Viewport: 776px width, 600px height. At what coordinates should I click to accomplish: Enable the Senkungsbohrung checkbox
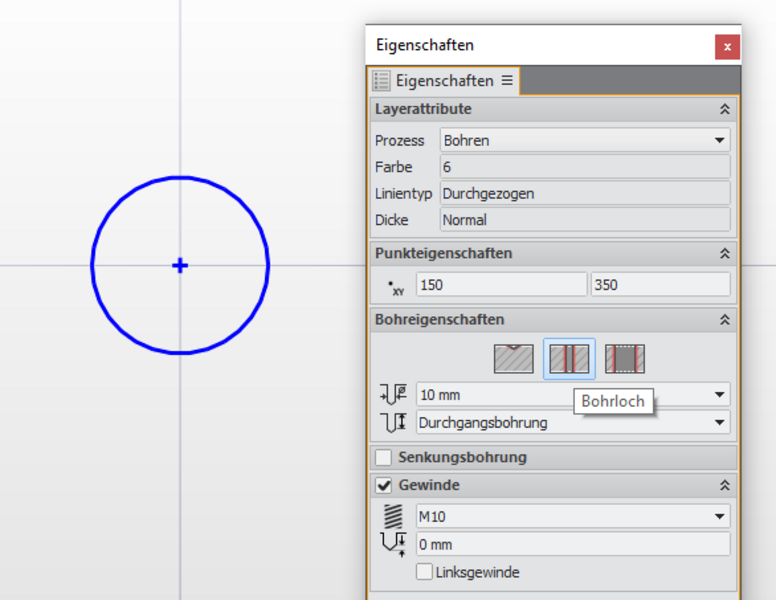pyautogui.click(x=383, y=457)
